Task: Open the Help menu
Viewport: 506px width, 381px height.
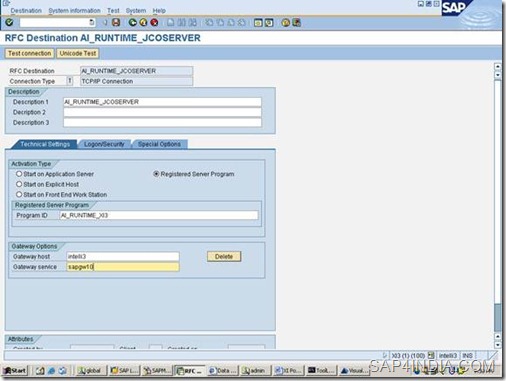Action: coord(159,11)
